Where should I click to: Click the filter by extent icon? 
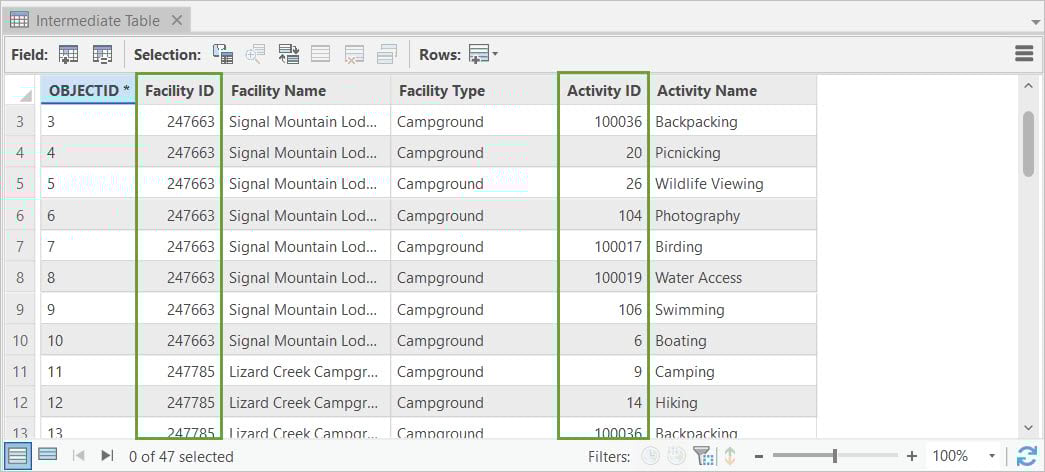click(x=704, y=456)
